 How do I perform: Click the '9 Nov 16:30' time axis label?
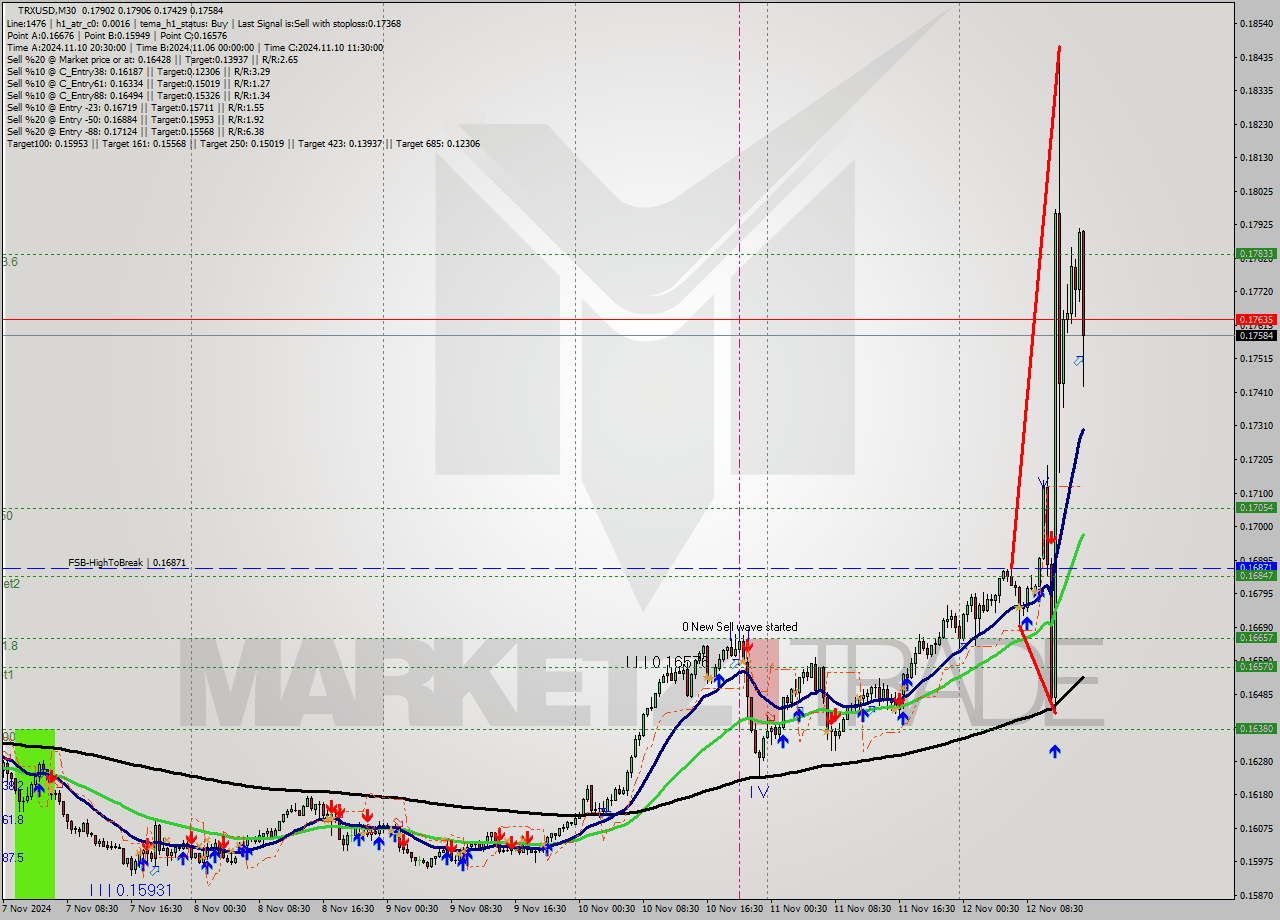pyautogui.click(x=539, y=909)
